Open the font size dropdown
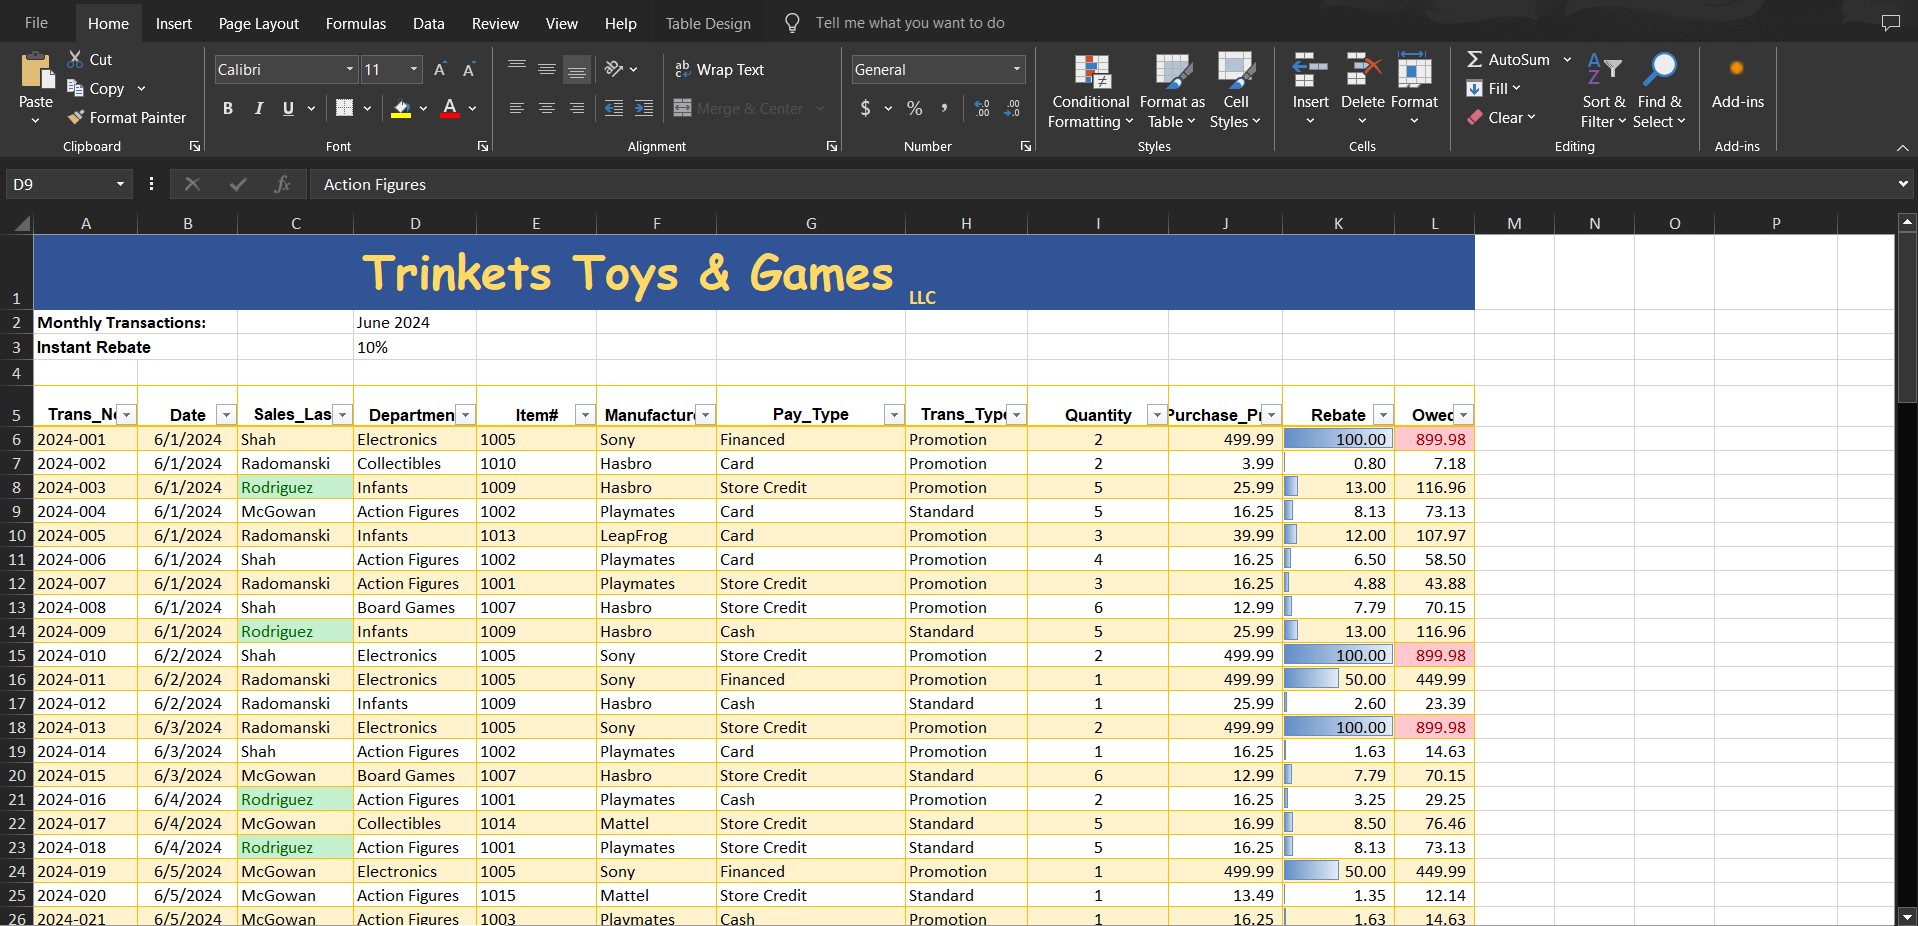This screenshot has height=926, width=1918. (x=409, y=69)
